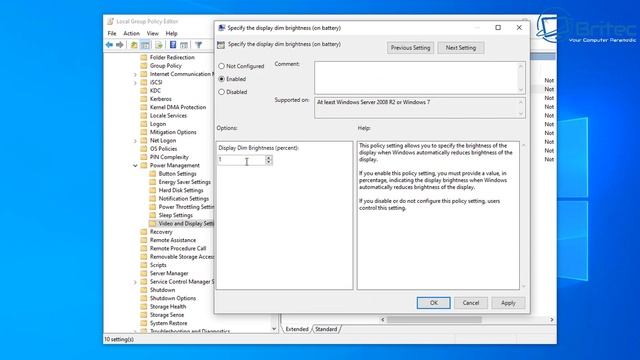Screen dimensions: 640x360
Task: Click the horizontal scrollbar thumb in settings list
Action: pyautogui.click(x=434, y=320)
